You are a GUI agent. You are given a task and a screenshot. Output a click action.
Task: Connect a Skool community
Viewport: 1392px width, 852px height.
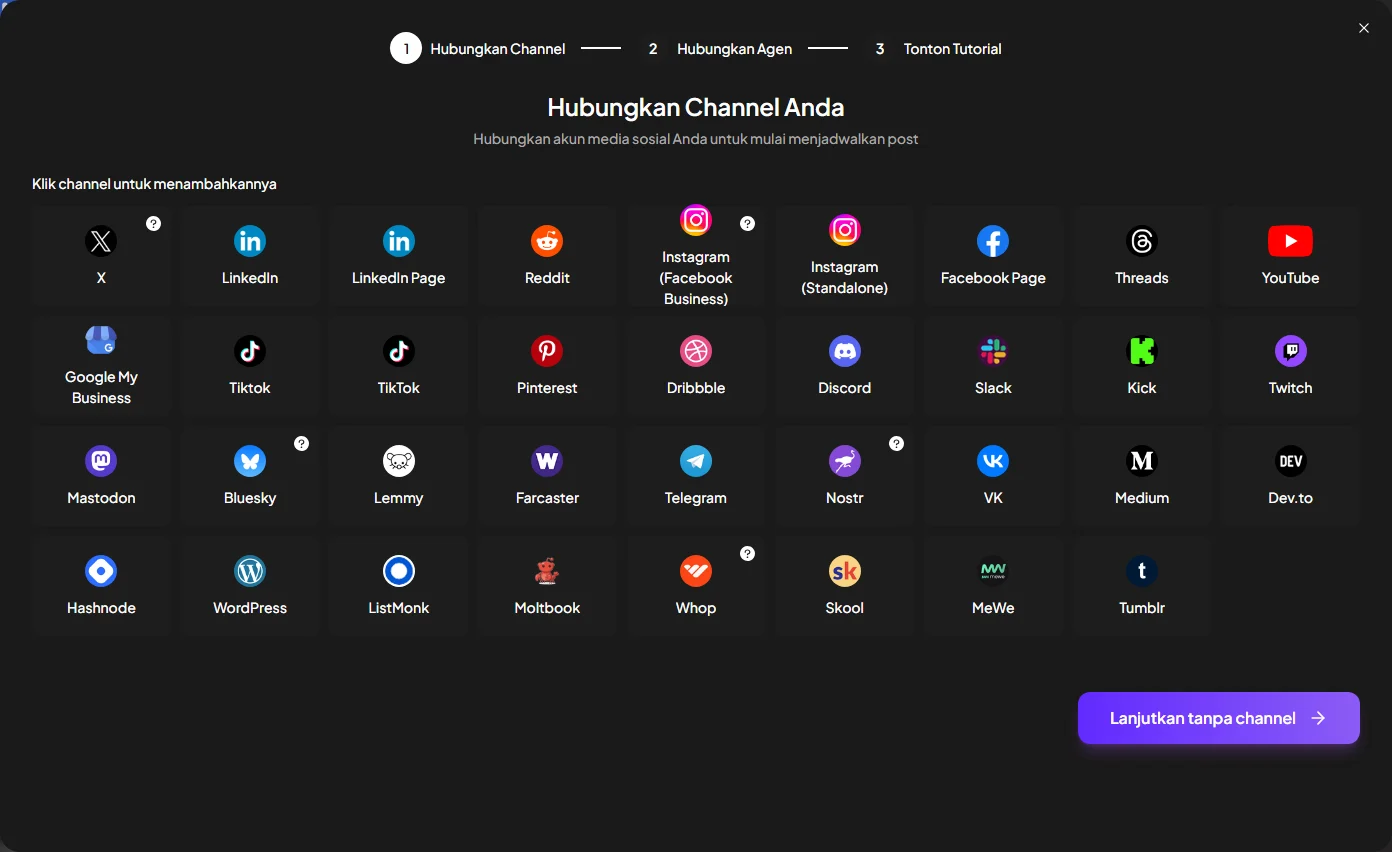point(845,586)
